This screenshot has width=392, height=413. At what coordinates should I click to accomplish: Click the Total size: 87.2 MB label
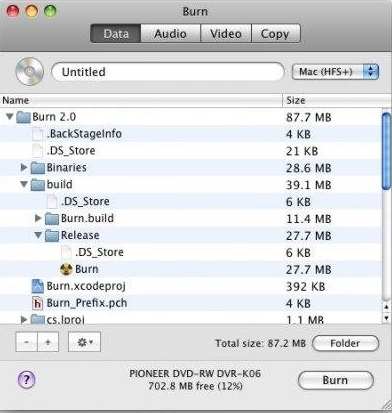(260, 343)
